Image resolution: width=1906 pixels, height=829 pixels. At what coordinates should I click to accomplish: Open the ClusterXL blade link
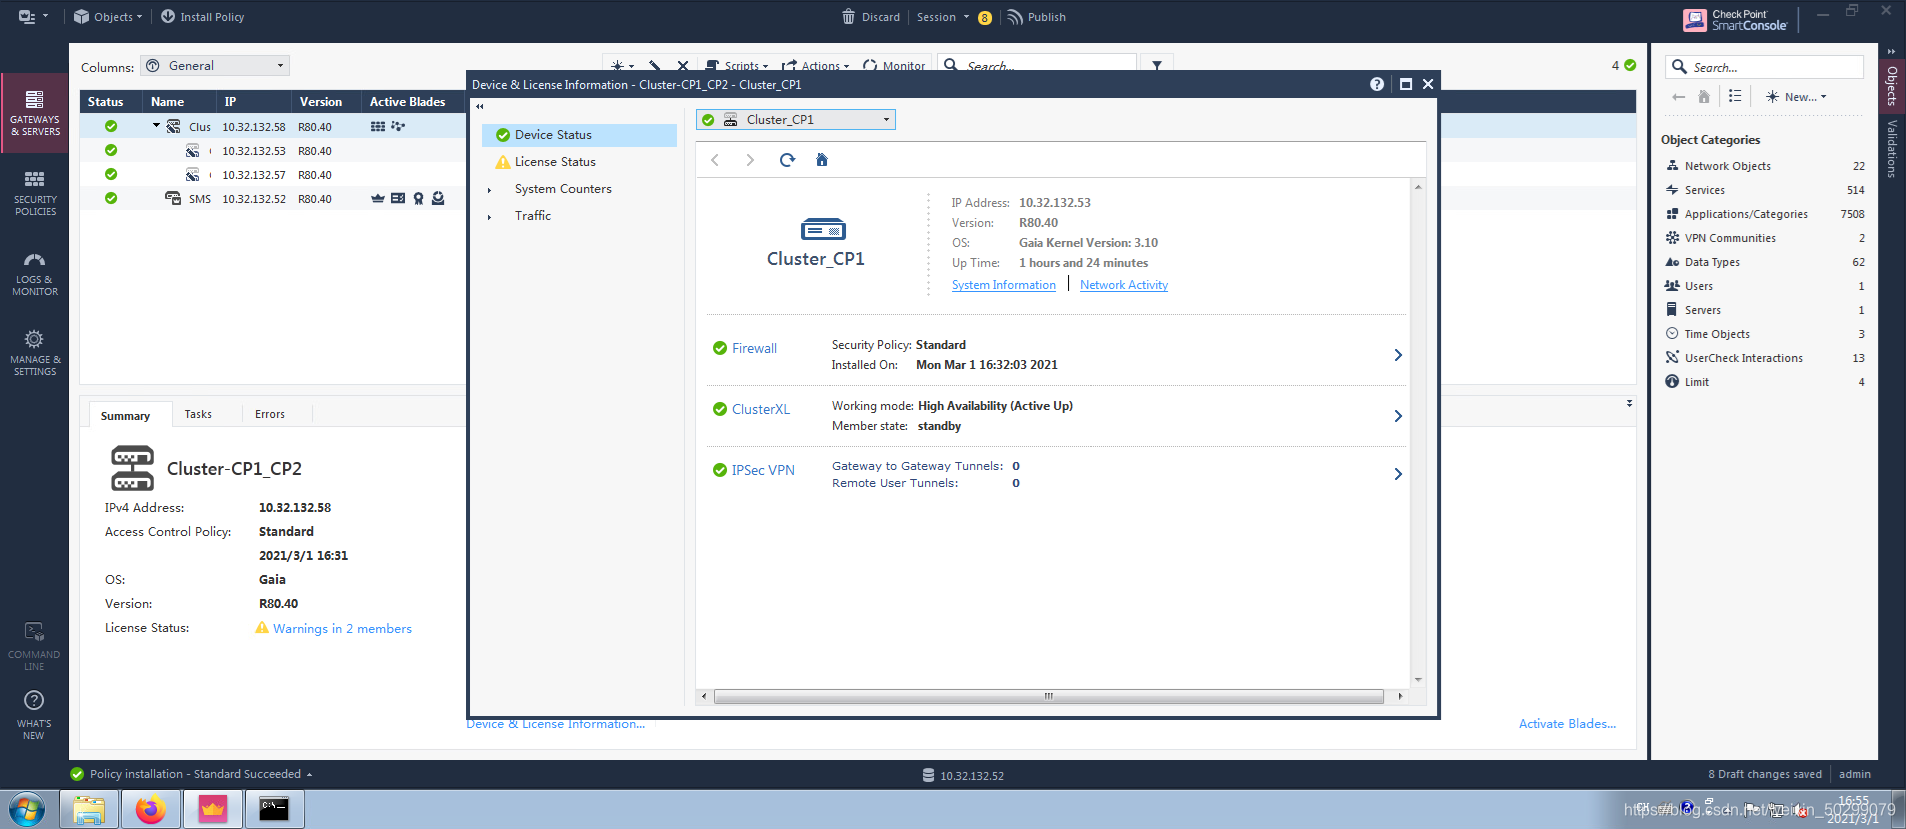point(760,409)
